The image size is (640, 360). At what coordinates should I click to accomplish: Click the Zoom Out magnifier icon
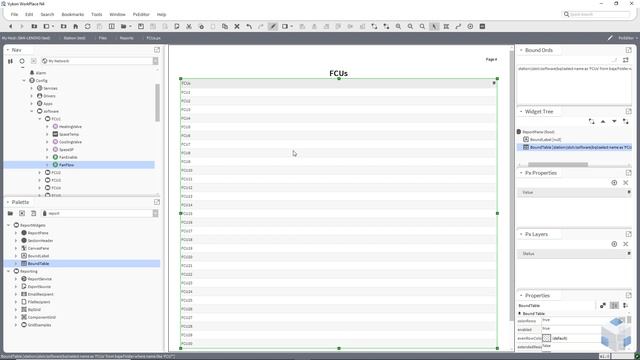pos(410,27)
